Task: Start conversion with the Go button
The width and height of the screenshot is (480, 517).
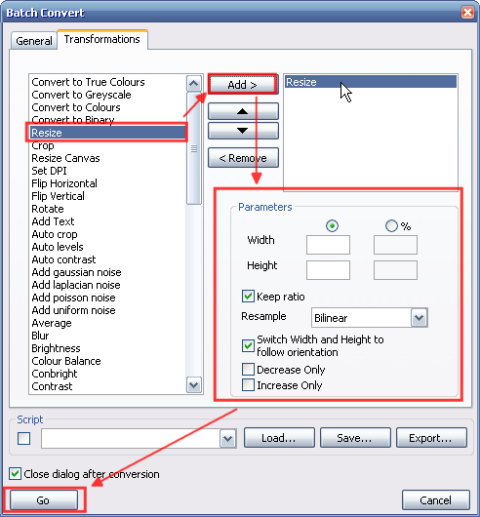Action: (x=44, y=500)
